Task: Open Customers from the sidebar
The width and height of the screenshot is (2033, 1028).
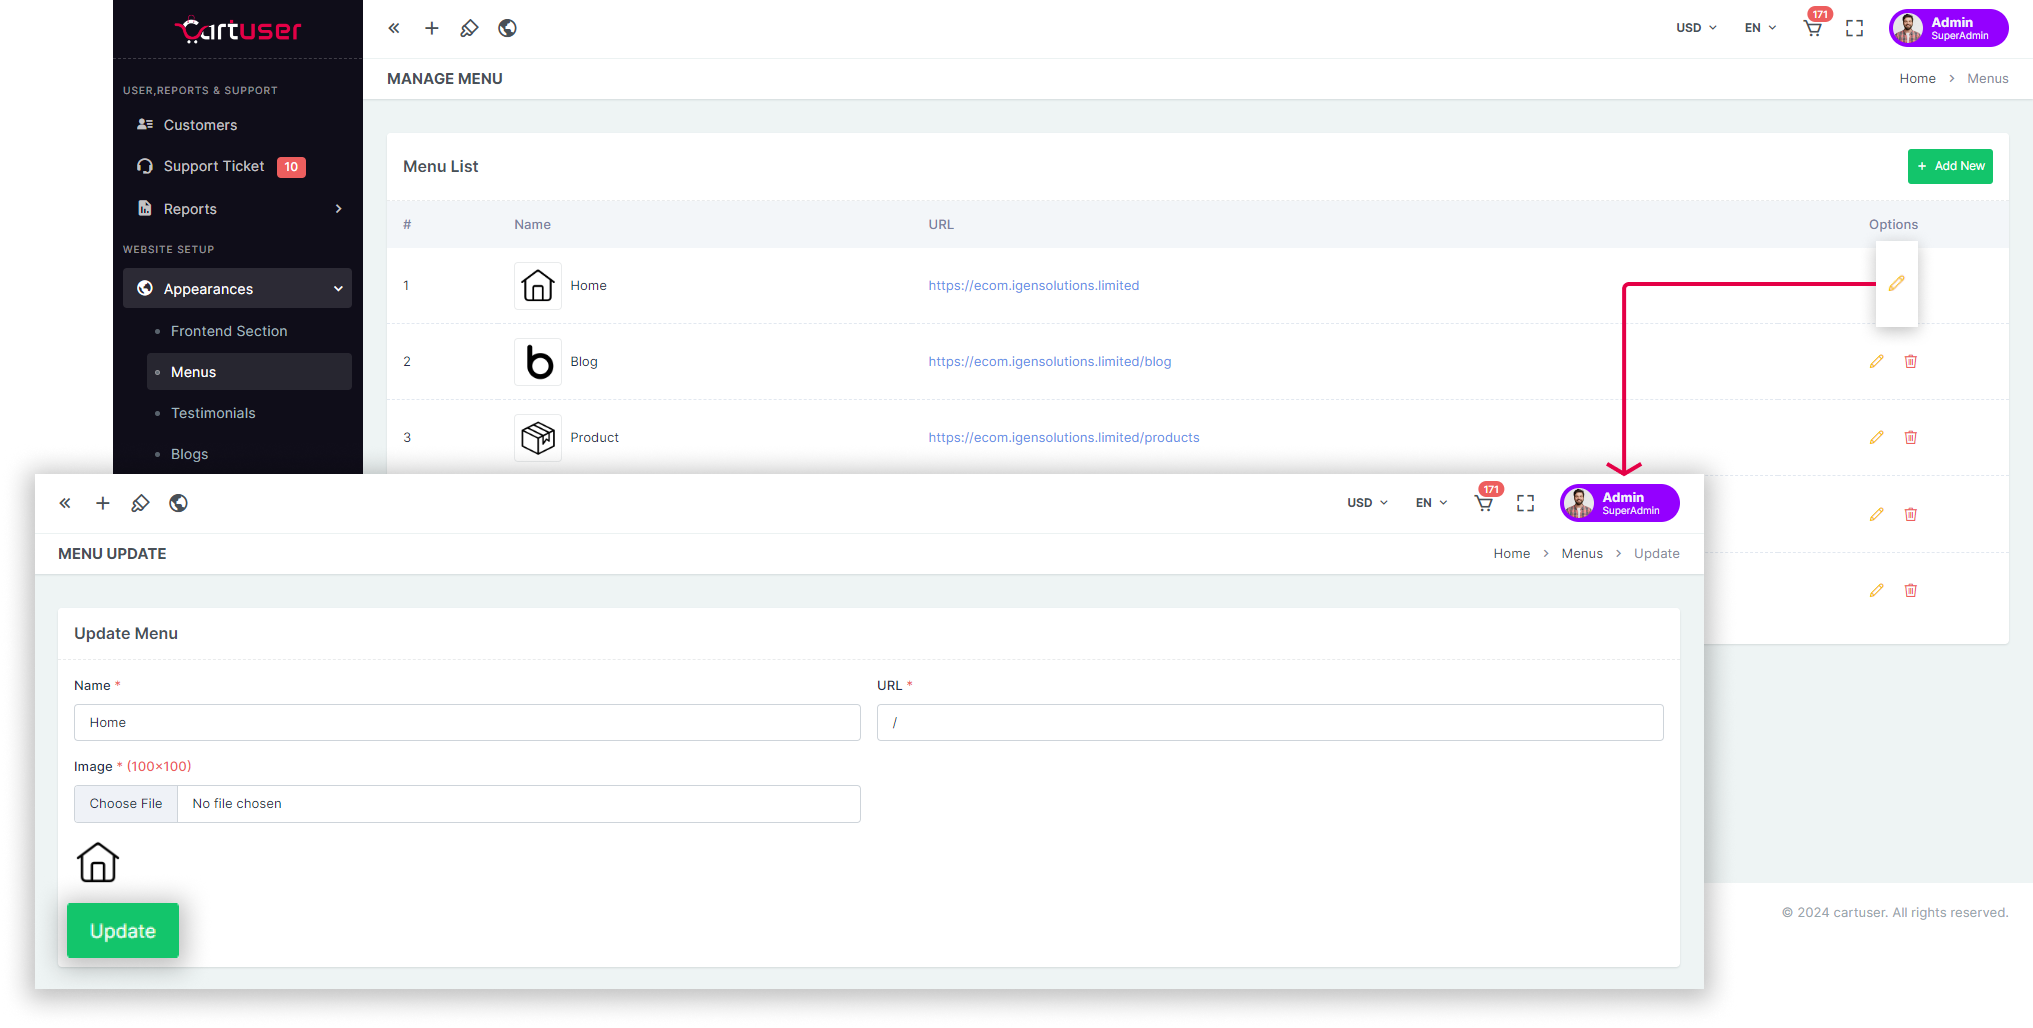Action: pyautogui.click(x=200, y=125)
